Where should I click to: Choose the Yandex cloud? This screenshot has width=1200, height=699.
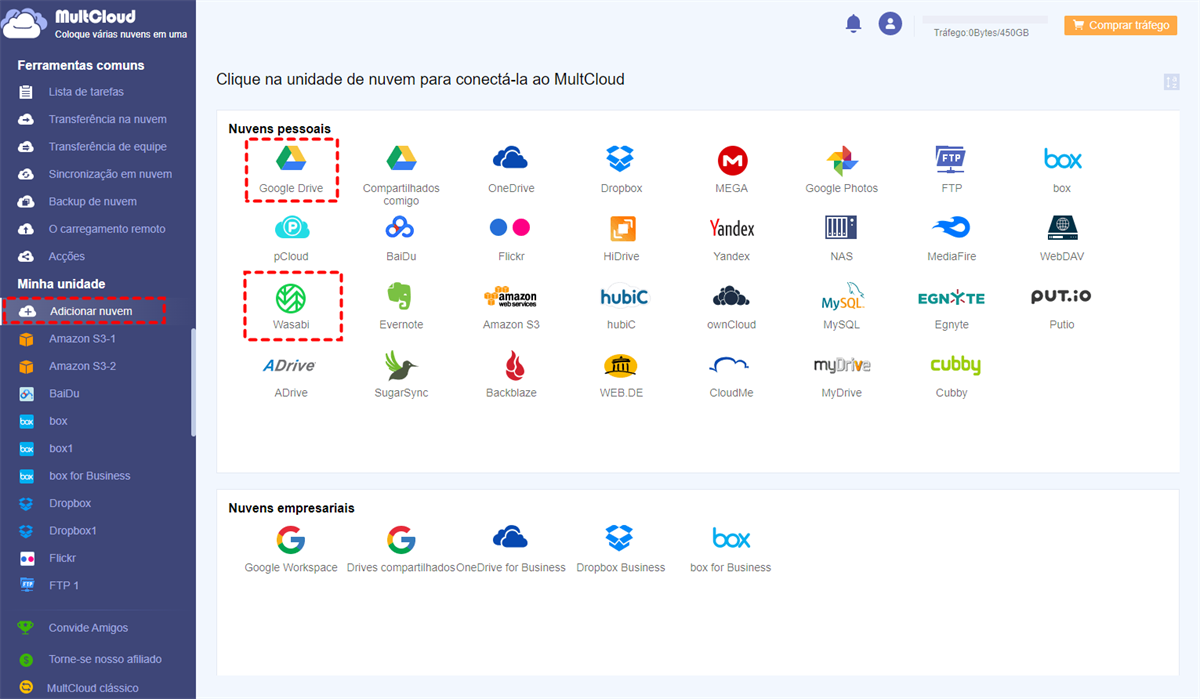point(731,238)
